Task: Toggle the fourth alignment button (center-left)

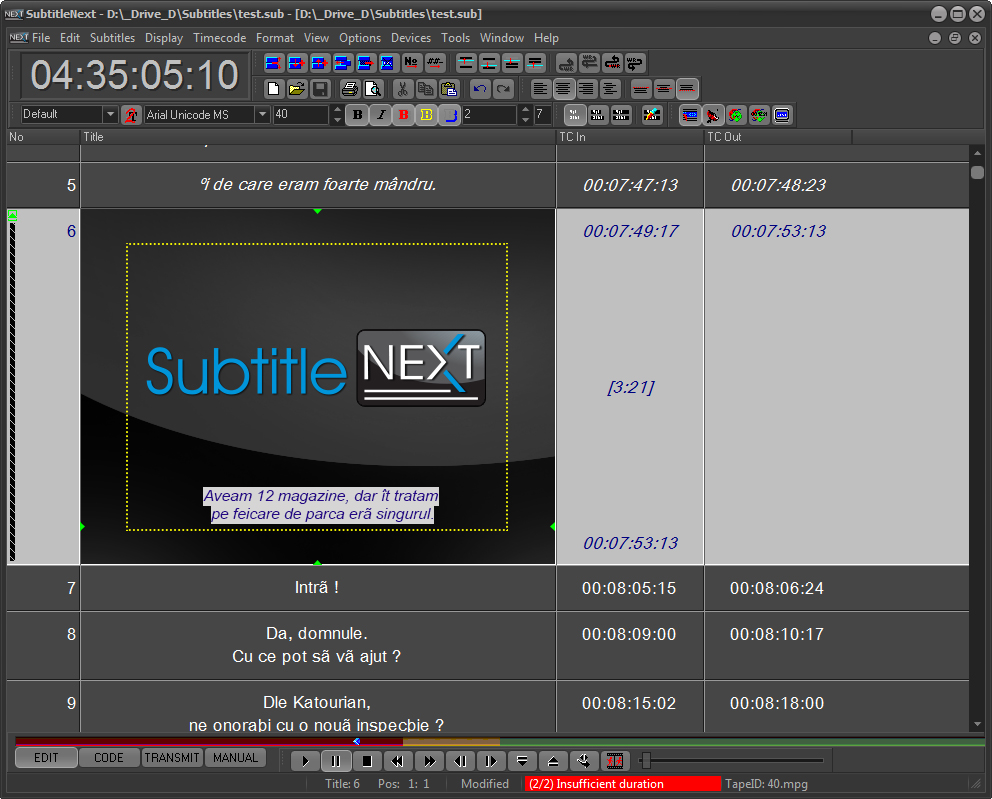Action: (x=610, y=89)
